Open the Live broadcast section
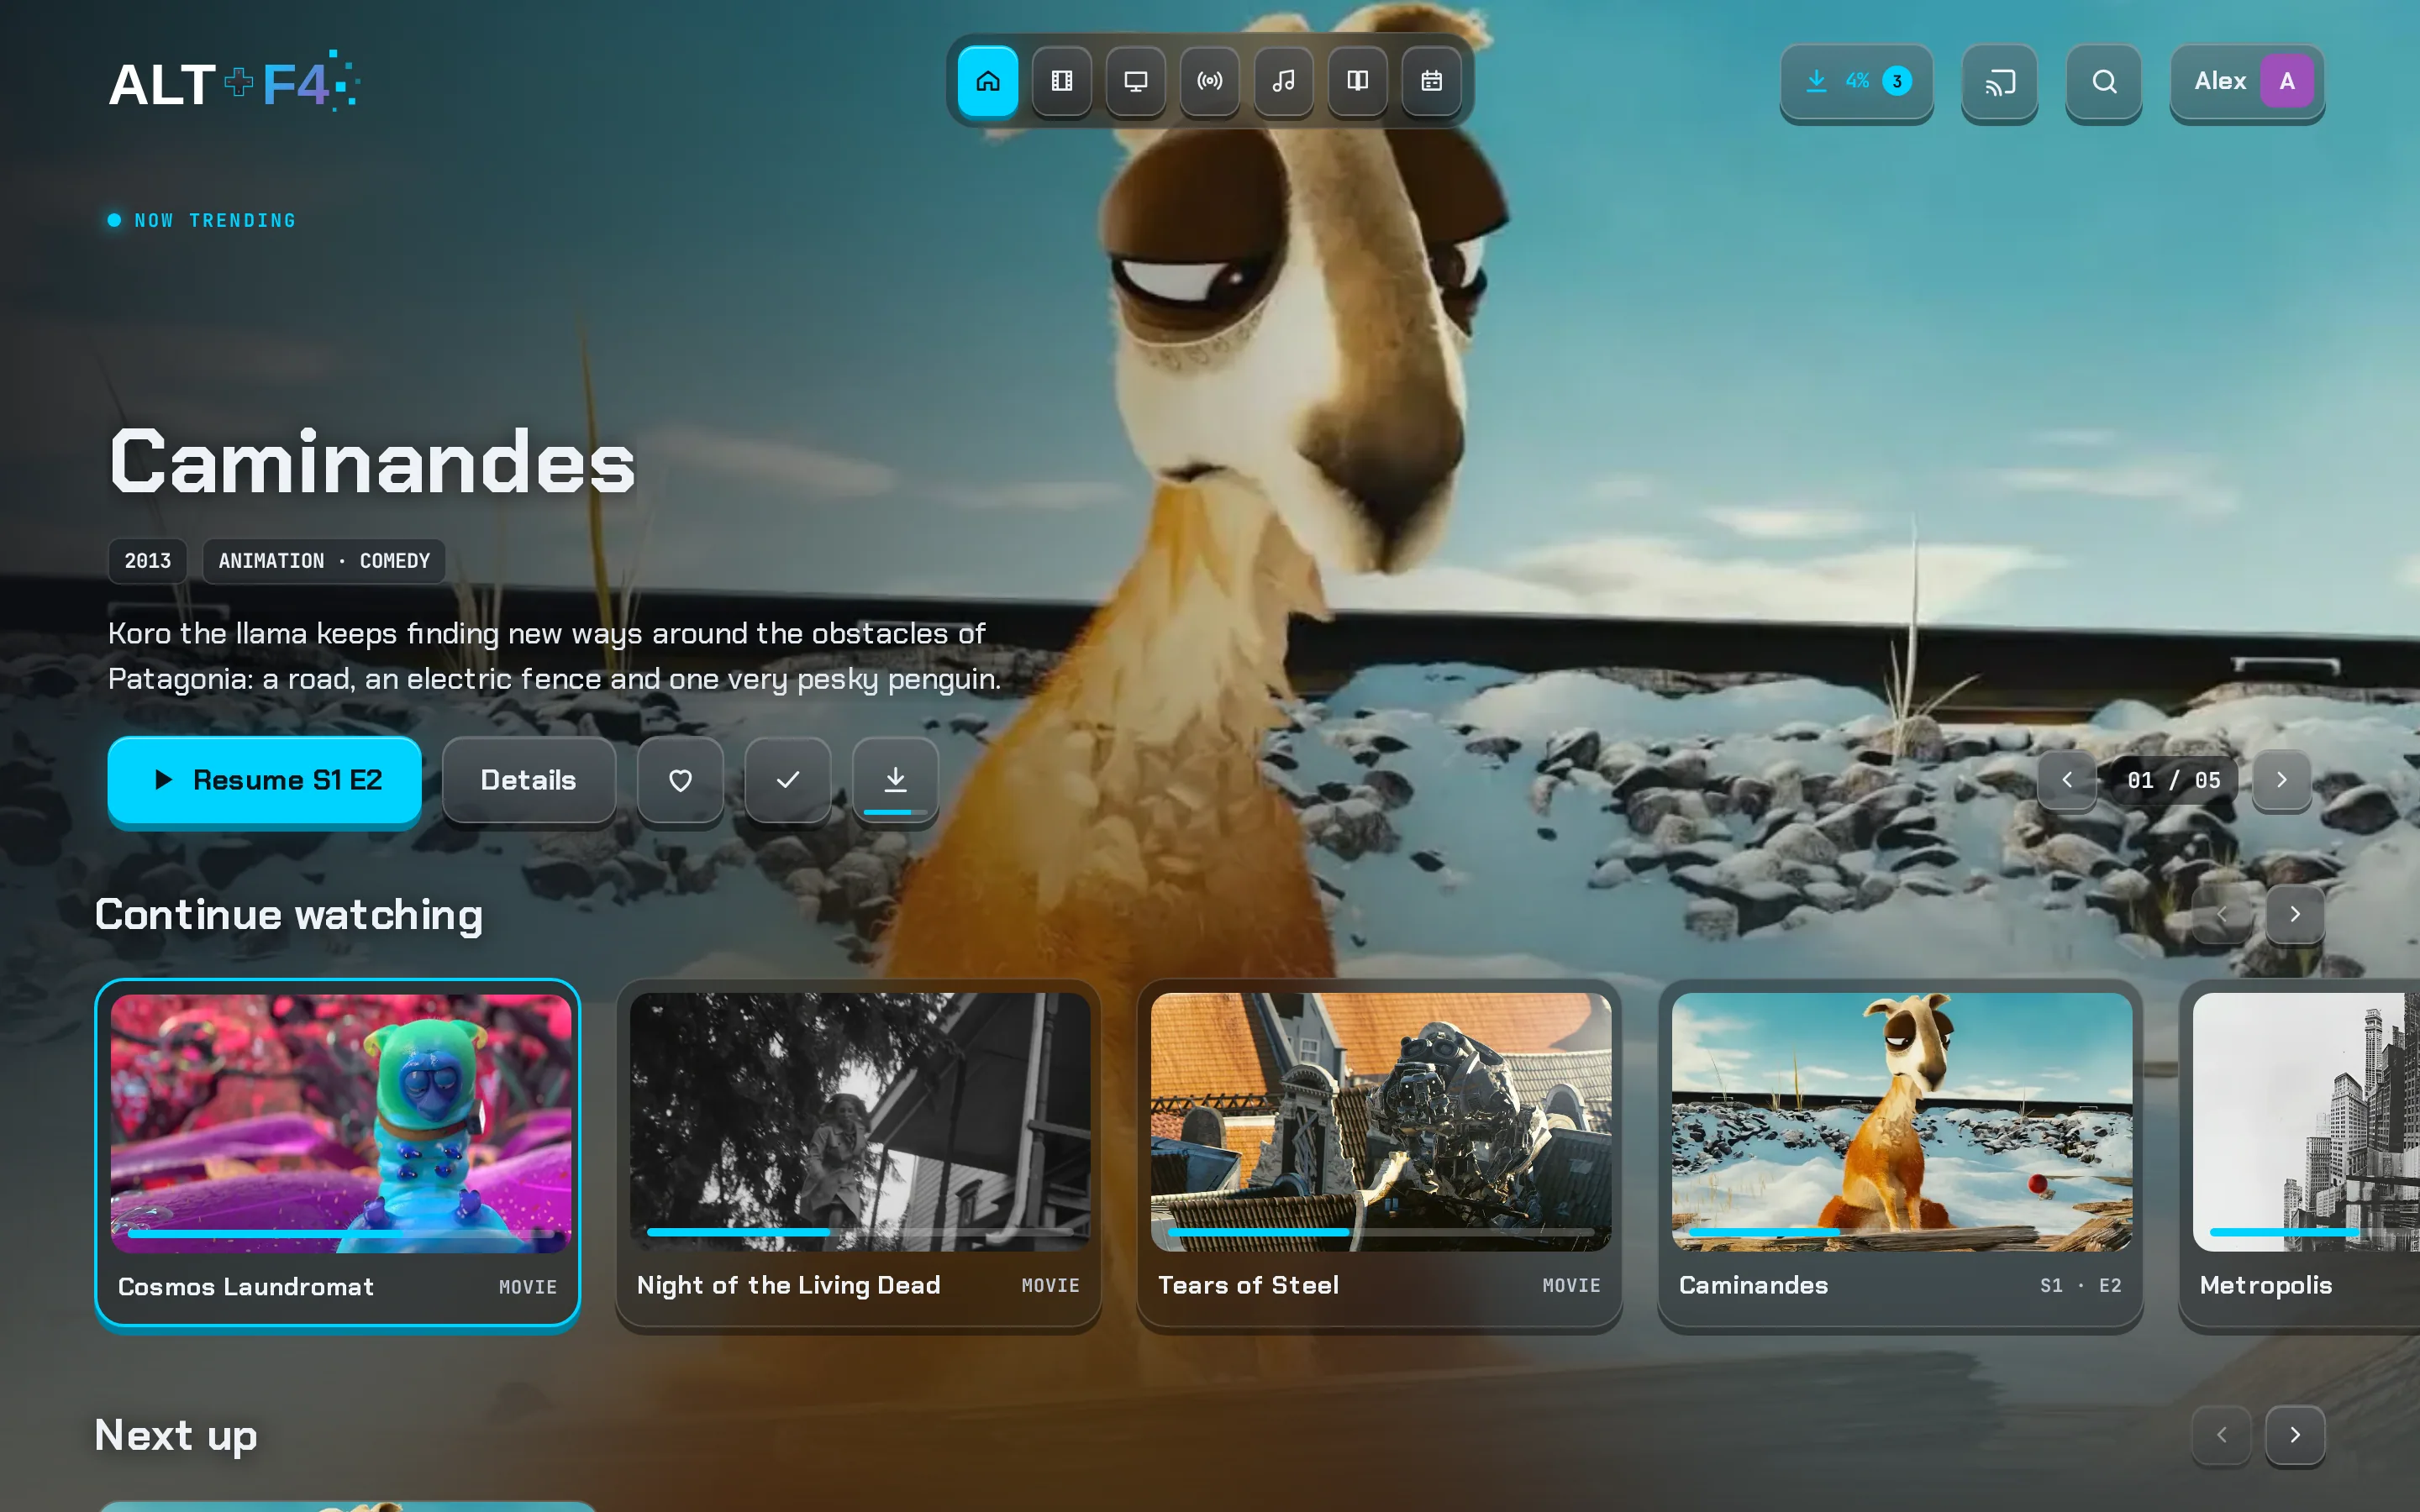This screenshot has height=1512, width=2420. 1209,81
